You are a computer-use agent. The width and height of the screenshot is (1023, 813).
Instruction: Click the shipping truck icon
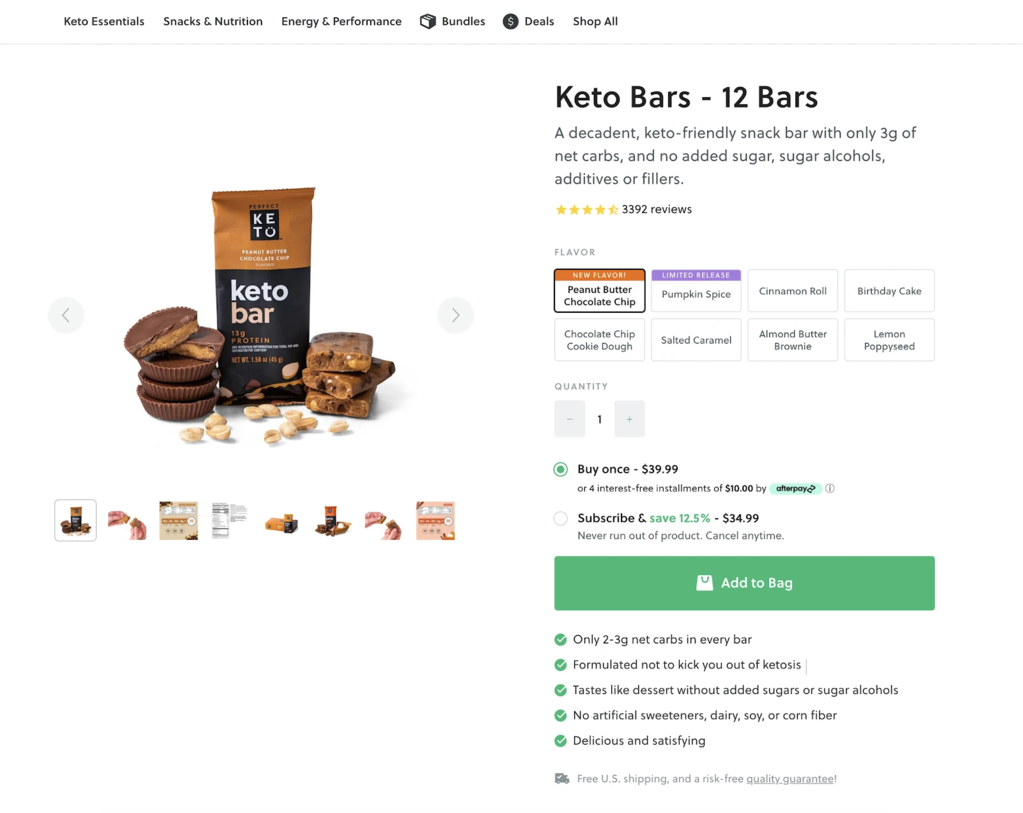561,778
